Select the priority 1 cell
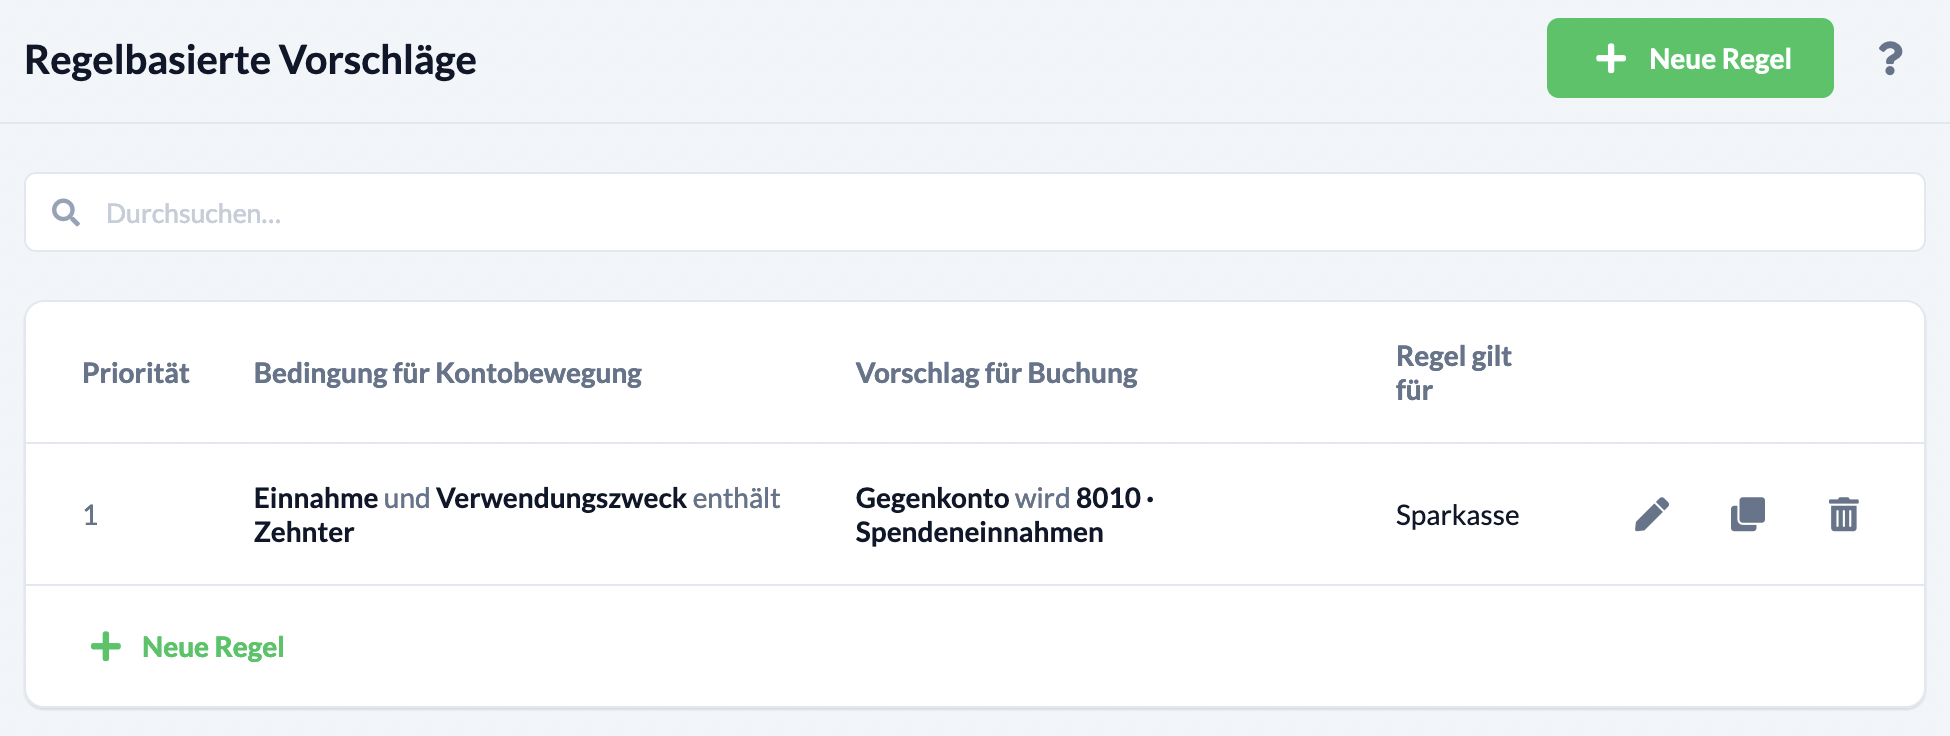The height and width of the screenshot is (736, 1950). [x=90, y=515]
